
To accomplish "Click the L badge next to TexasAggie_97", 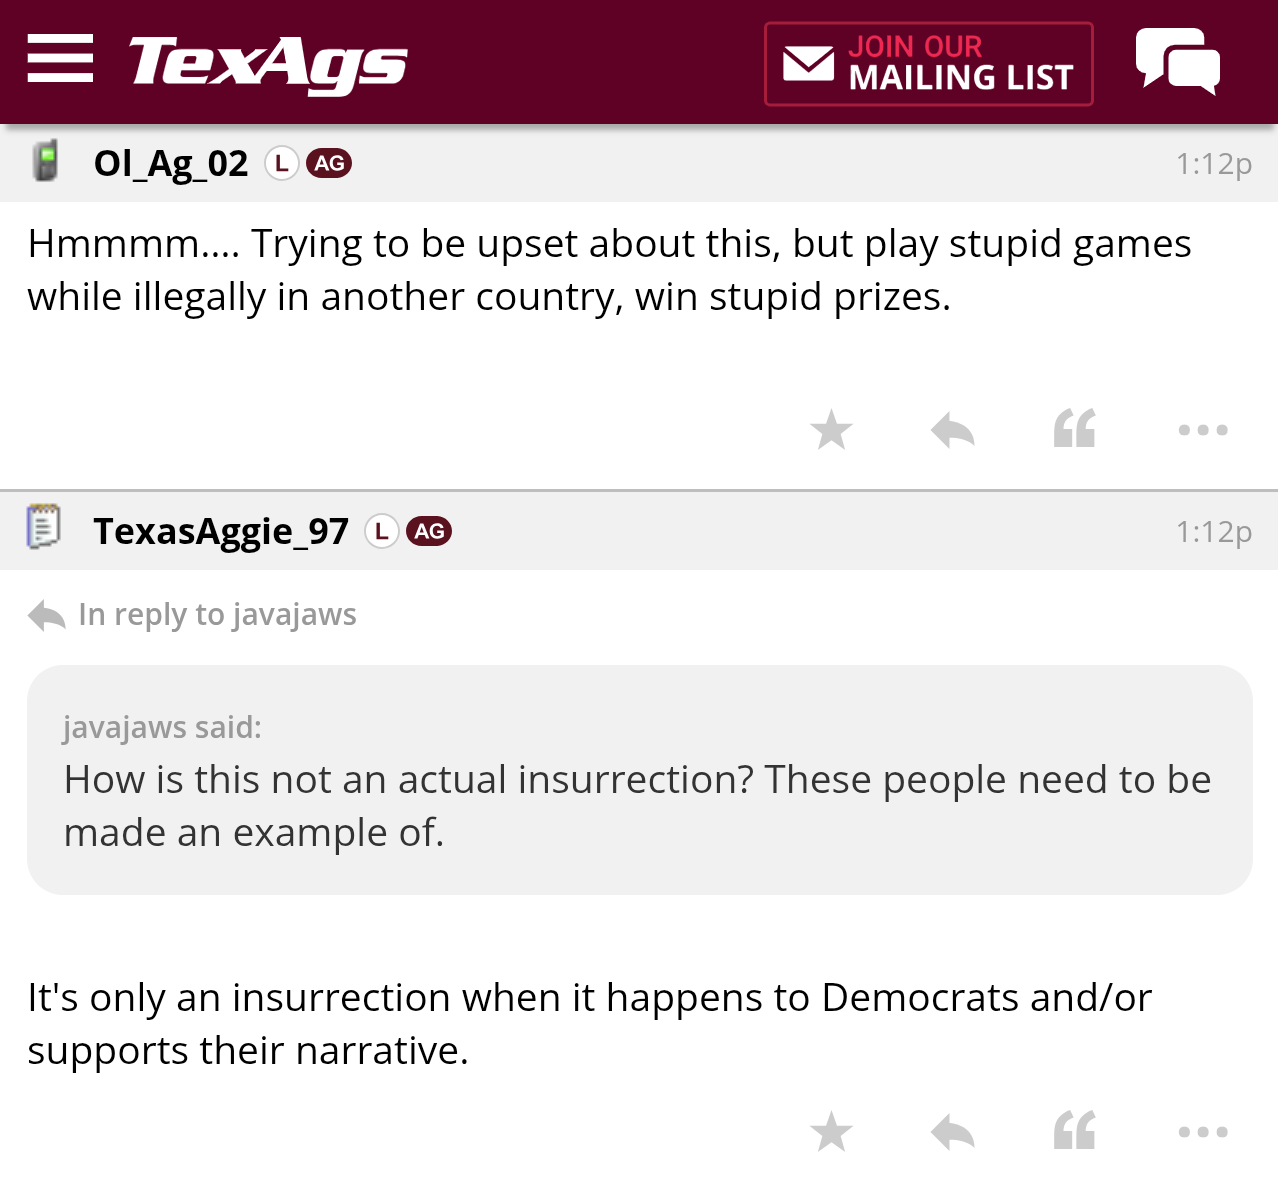I will point(381,531).
